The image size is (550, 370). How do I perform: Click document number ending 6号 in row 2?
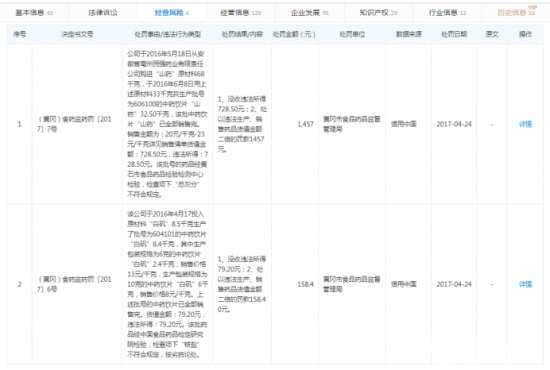pos(74,284)
